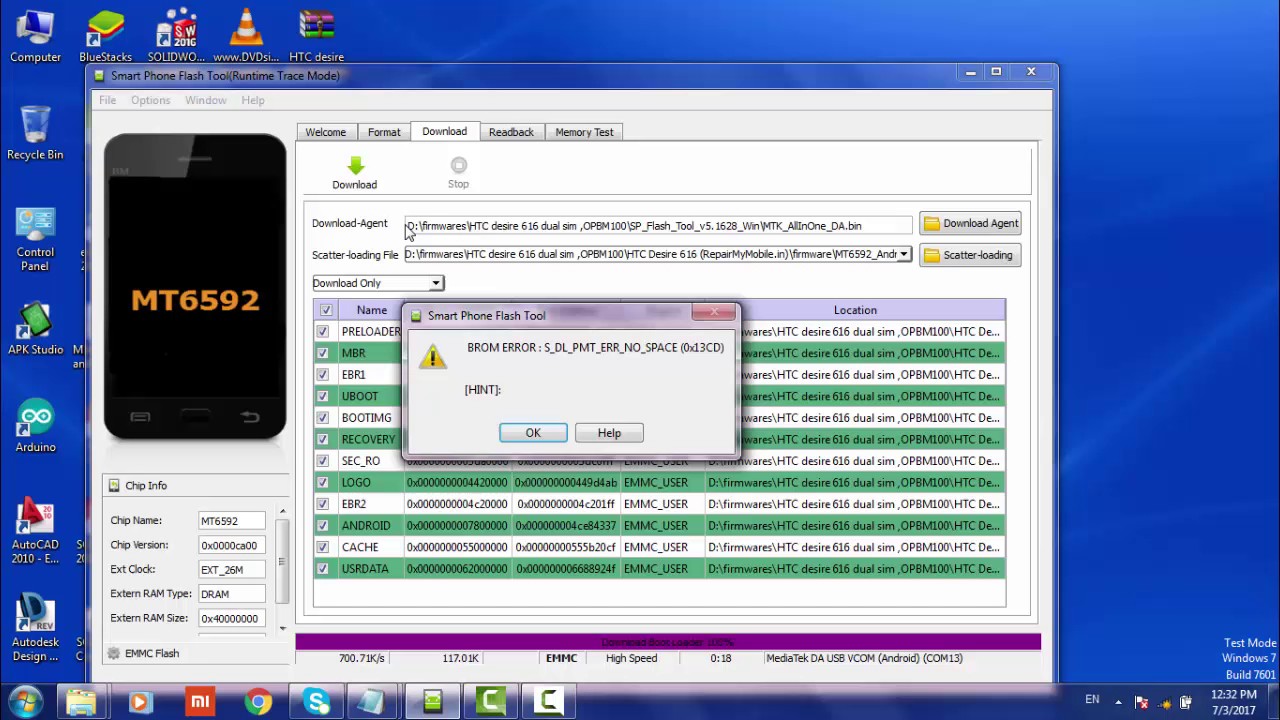
Task: Click the warning icon in the error dialog
Action: (x=432, y=356)
